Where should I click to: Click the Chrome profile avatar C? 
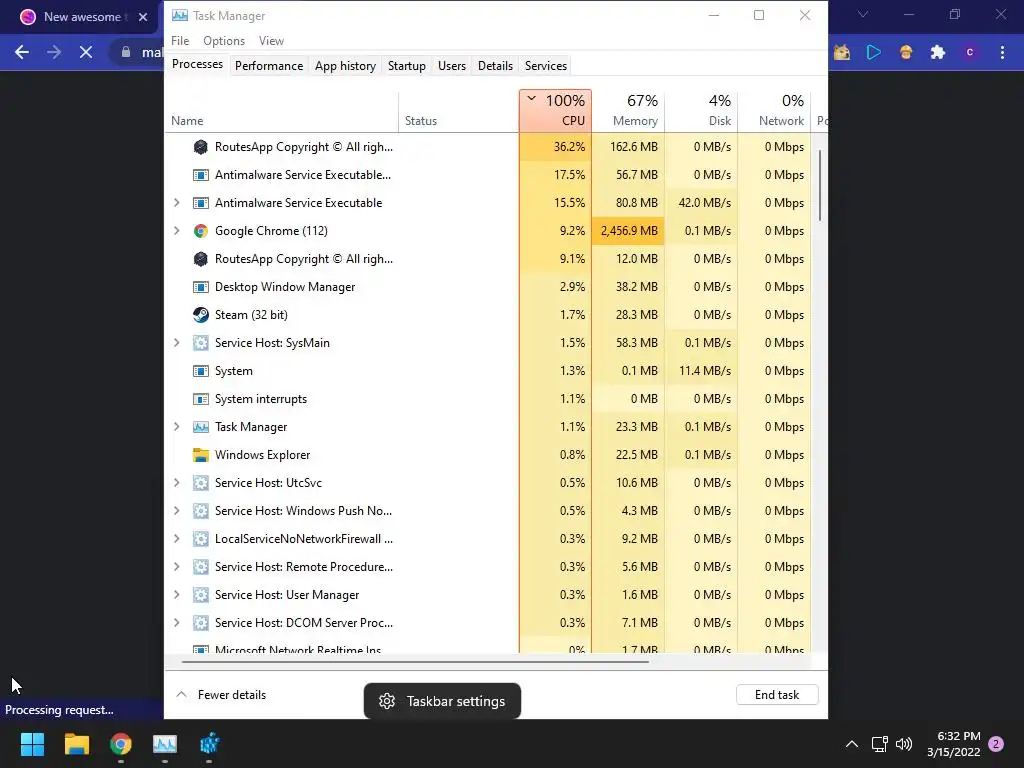point(970,52)
